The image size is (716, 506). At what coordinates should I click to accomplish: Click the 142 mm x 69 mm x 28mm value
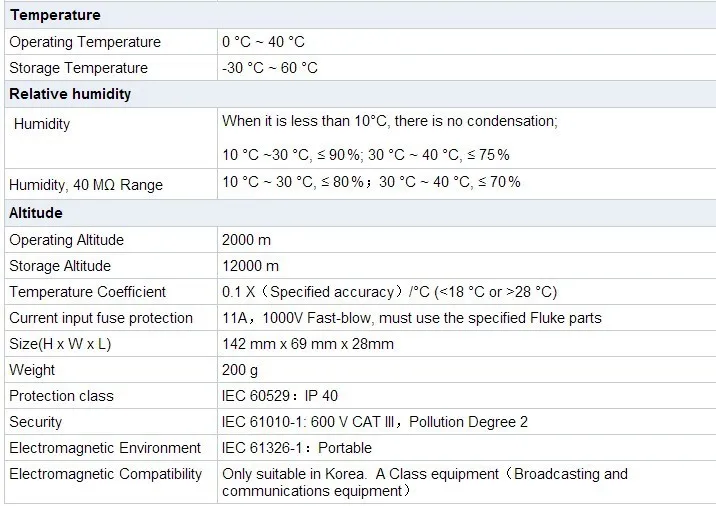tap(308, 344)
